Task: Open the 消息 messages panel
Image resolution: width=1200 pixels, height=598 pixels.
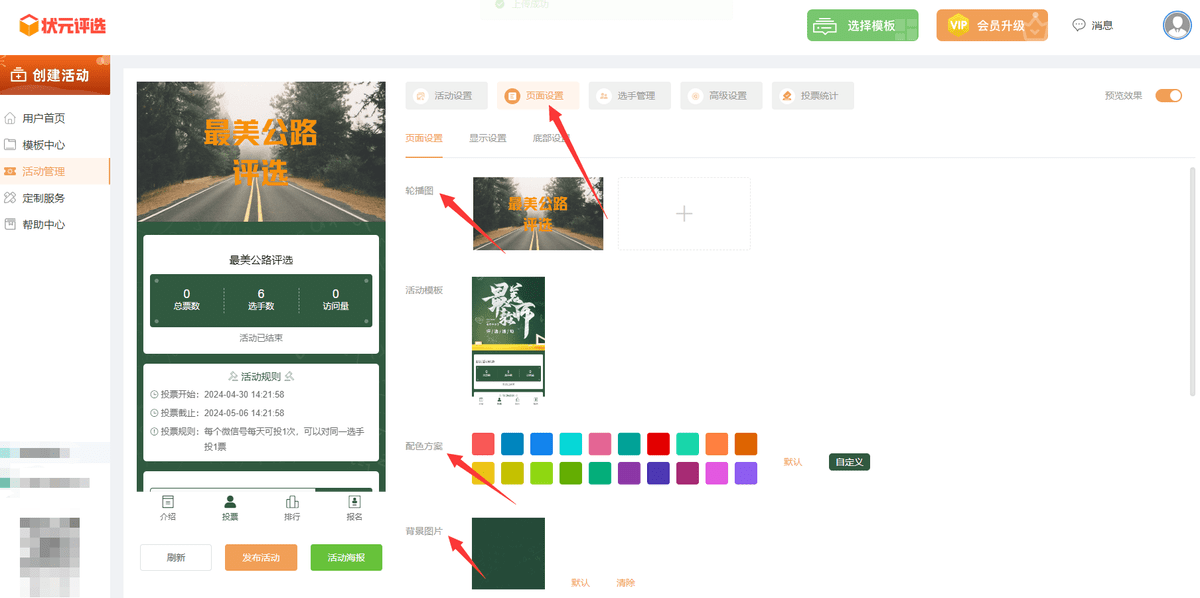Action: 1094,25
